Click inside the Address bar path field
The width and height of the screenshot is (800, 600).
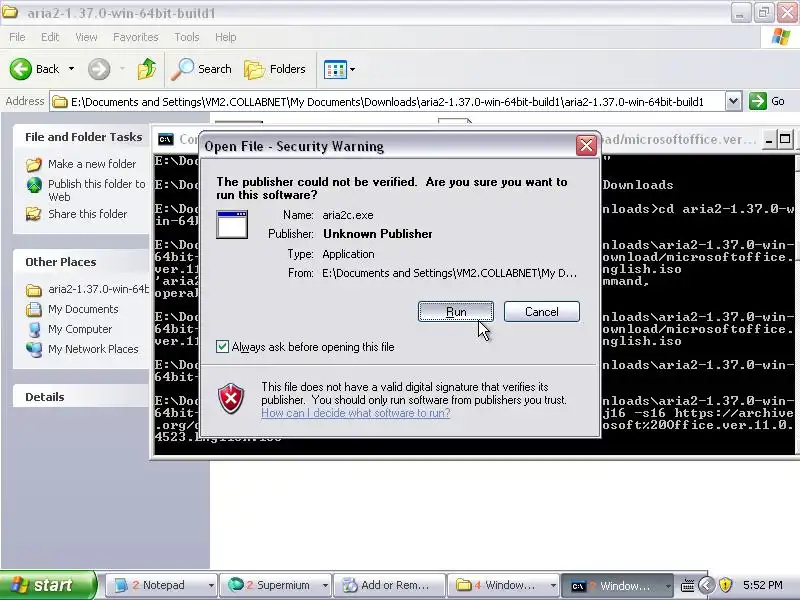(388, 102)
